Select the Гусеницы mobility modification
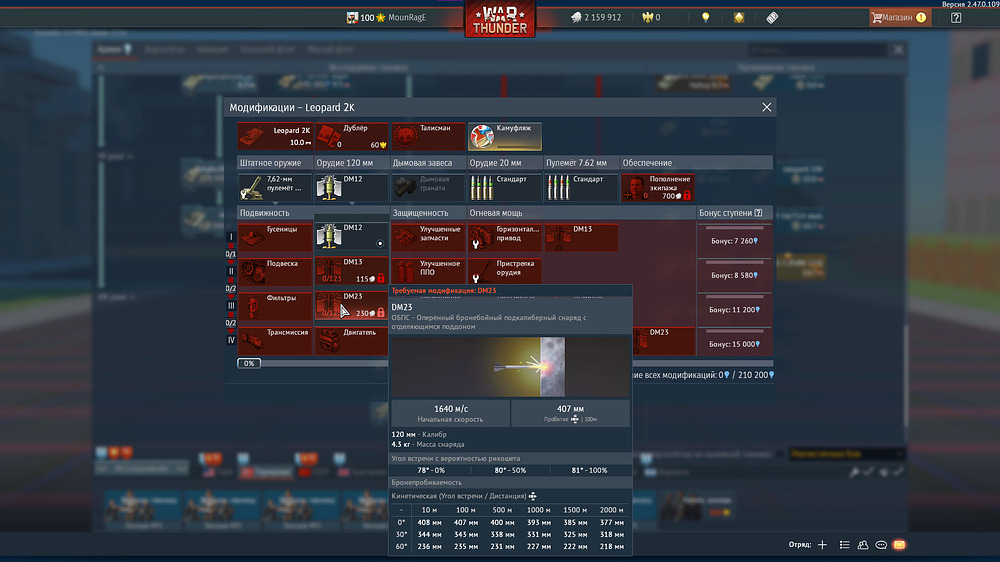1000x562 pixels. (x=275, y=237)
